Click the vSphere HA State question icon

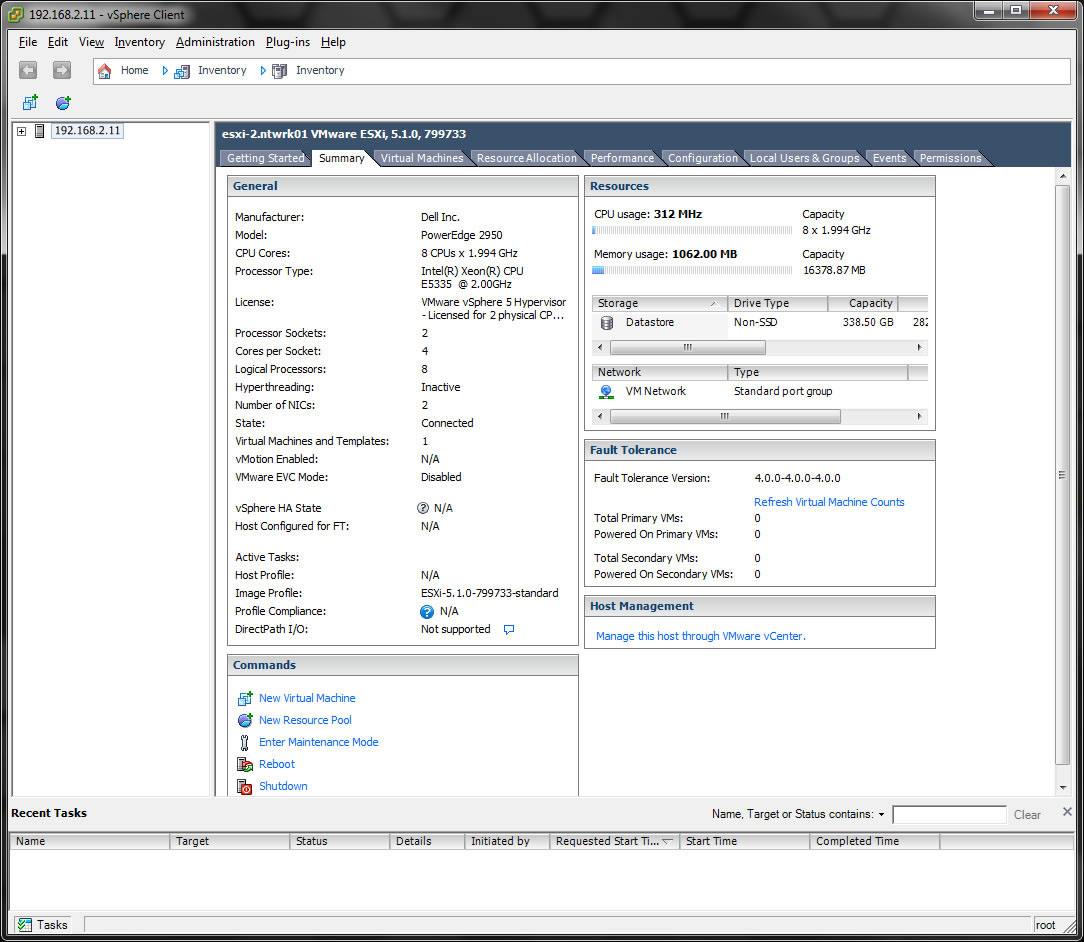coord(423,508)
